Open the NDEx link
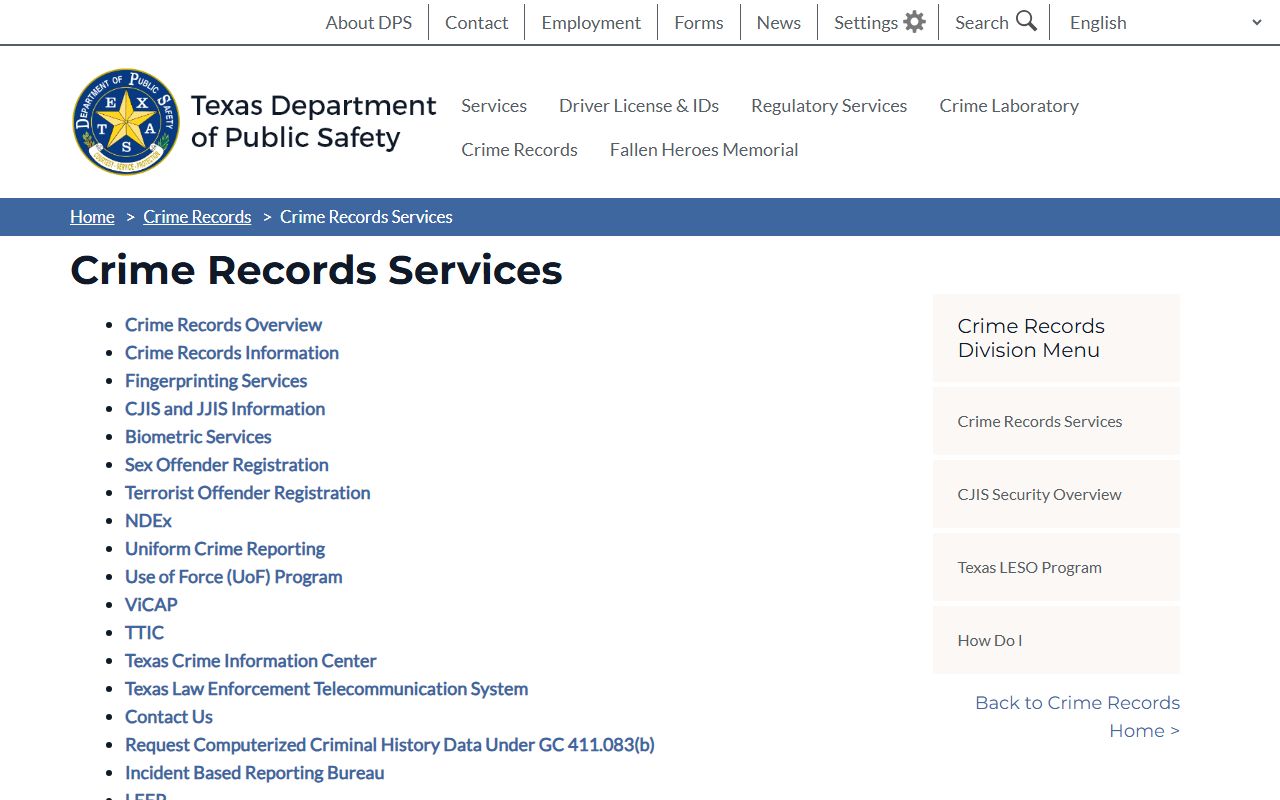This screenshot has height=800, width=1280. (x=148, y=520)
